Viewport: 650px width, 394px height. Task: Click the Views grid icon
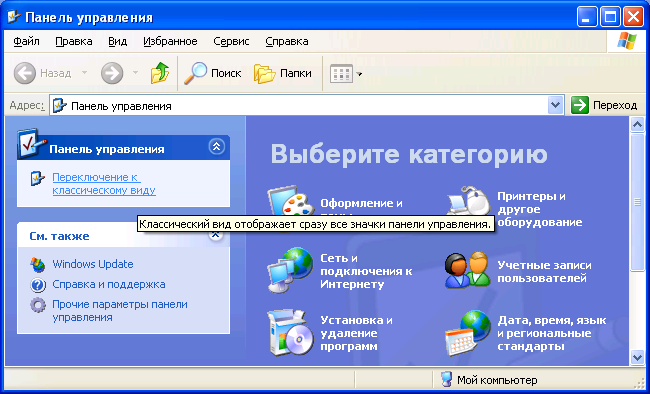(x=341, y=74)
